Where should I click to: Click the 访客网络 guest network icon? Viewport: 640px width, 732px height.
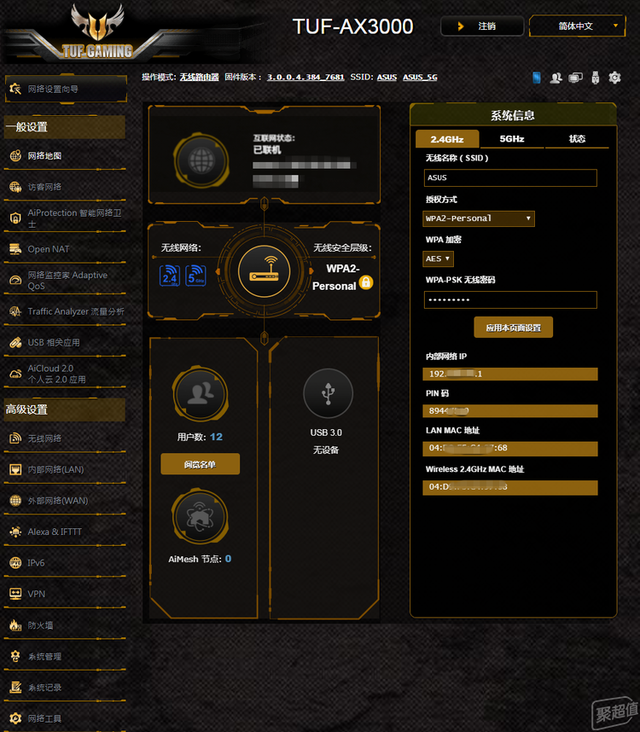[15, 187]
